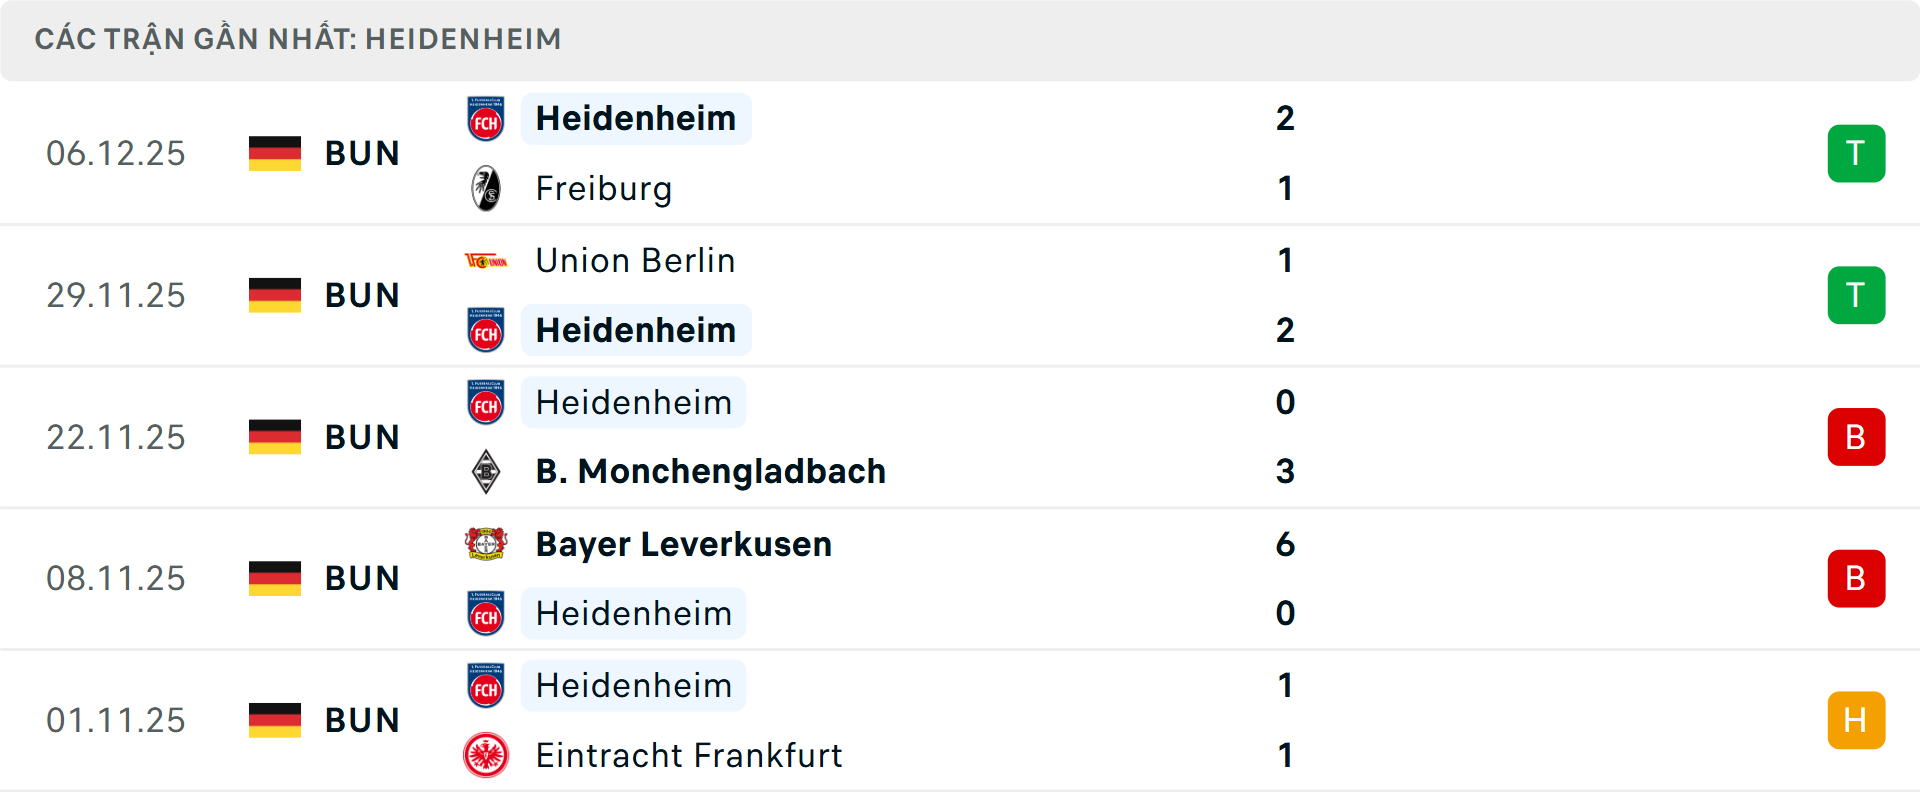Open the highlighted Heidenheim team link
1920x792 pixels.
tap(636, 117)
